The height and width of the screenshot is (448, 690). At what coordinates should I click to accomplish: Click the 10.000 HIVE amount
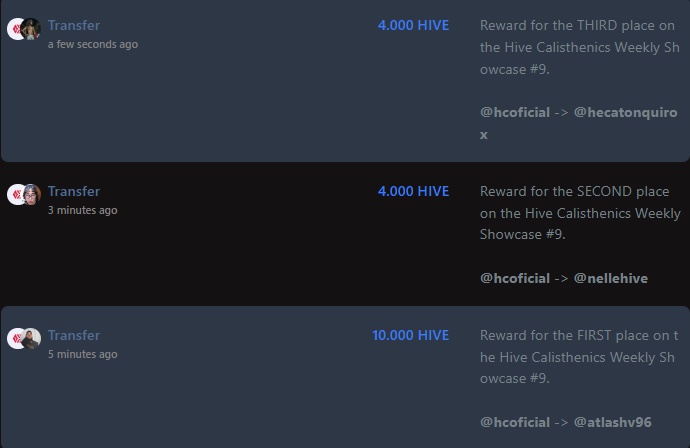[x=410, y=335]
